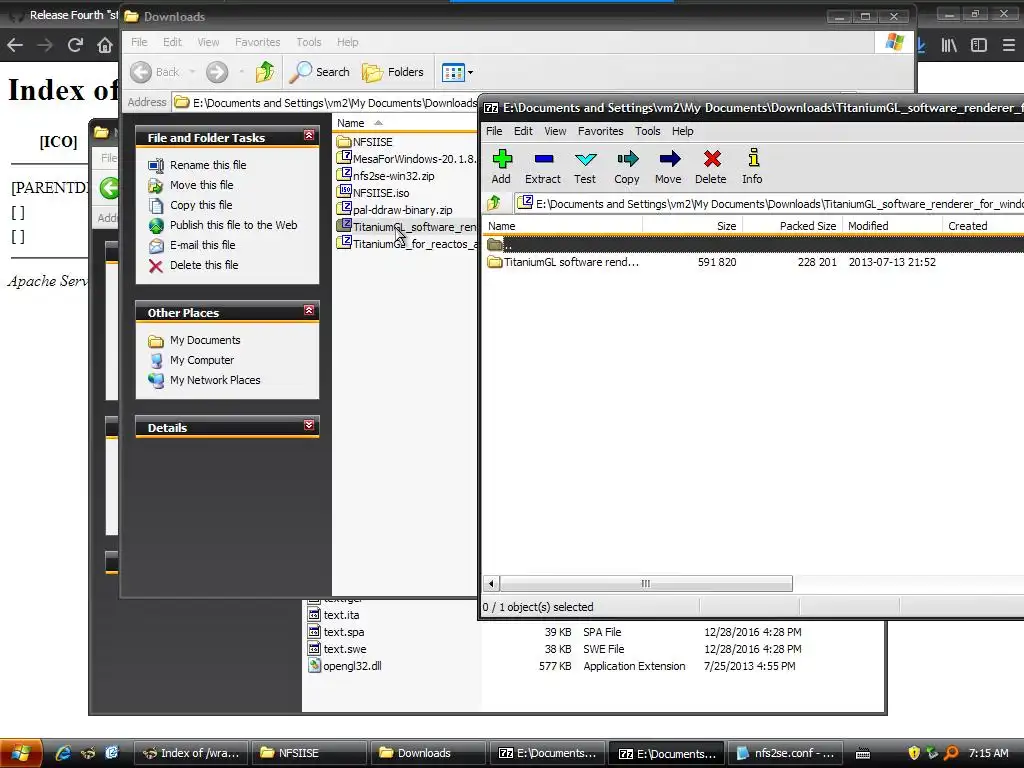Click Delete this file task
This screenshot has width=1024, height=768.
[204, 265]
